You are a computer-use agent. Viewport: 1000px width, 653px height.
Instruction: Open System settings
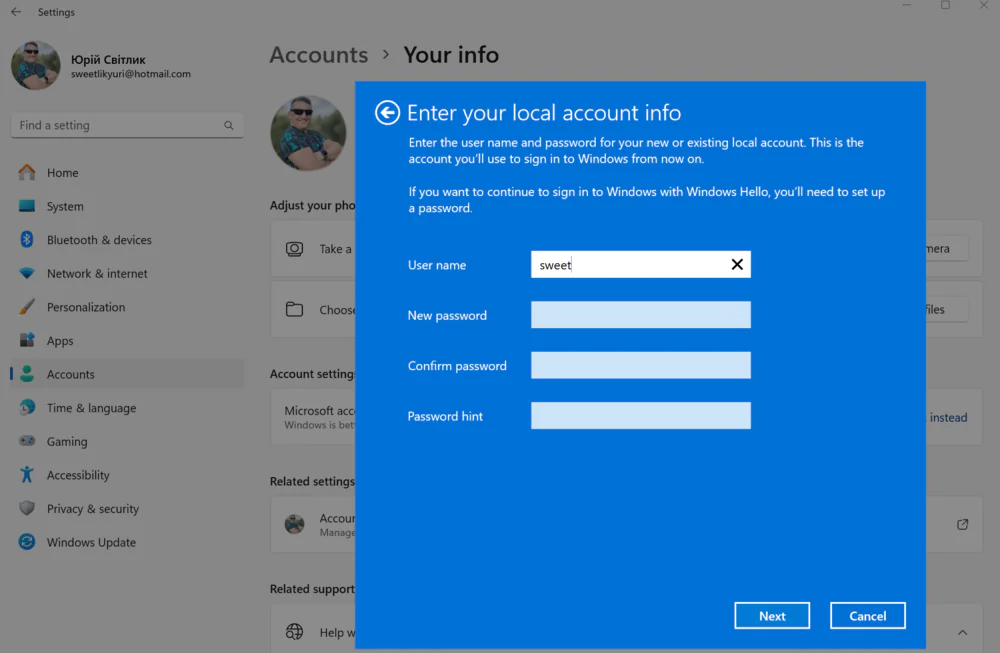point(127,207)
